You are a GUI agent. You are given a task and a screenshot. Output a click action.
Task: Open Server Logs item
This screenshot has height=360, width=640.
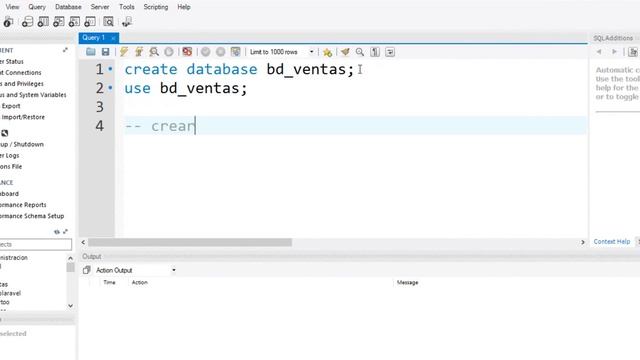pos(10,155)
